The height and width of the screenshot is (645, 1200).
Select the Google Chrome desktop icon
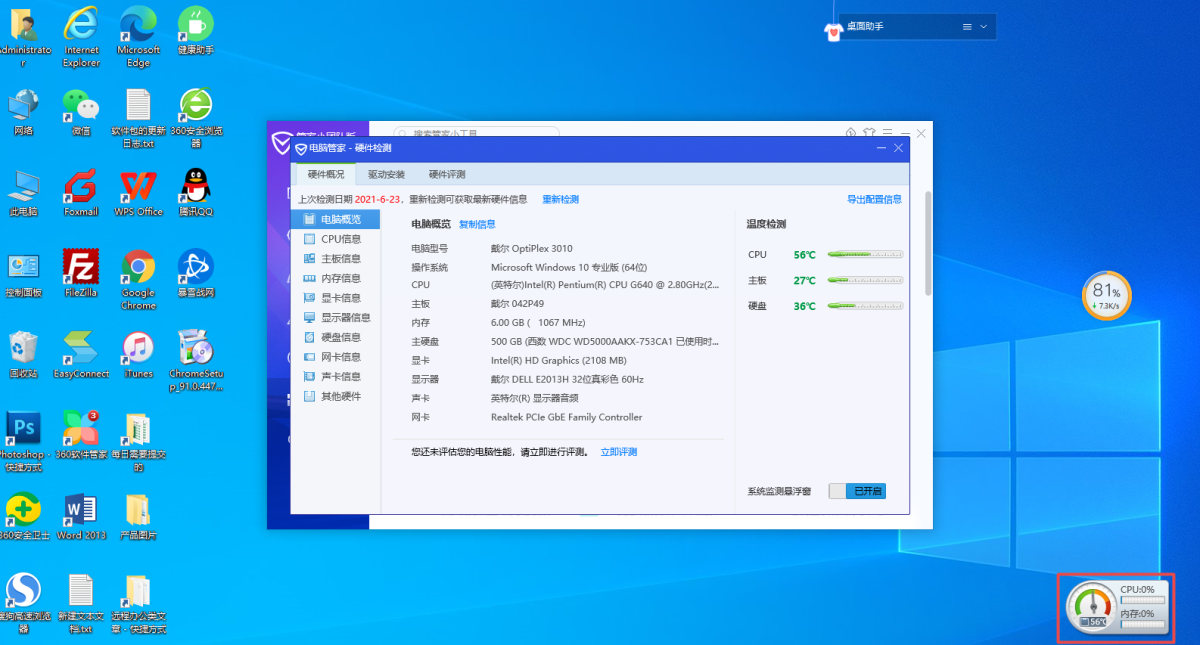point(138,280)
